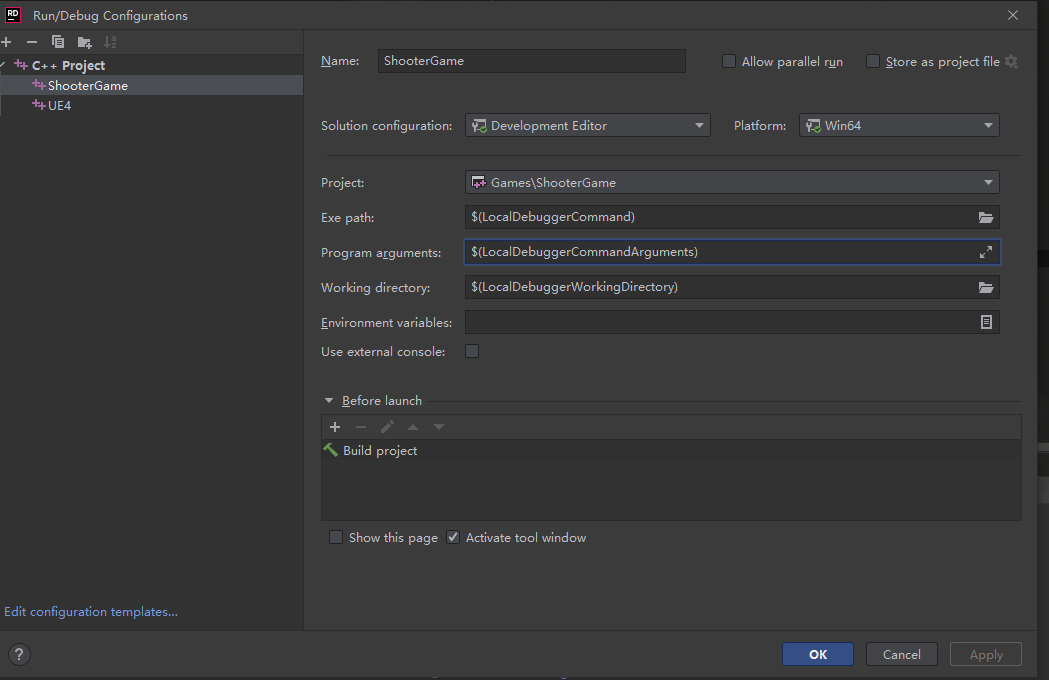Close the Run/Debug Configurations dialog
Screen dimensions: 1049x680
coord(1013,15)
